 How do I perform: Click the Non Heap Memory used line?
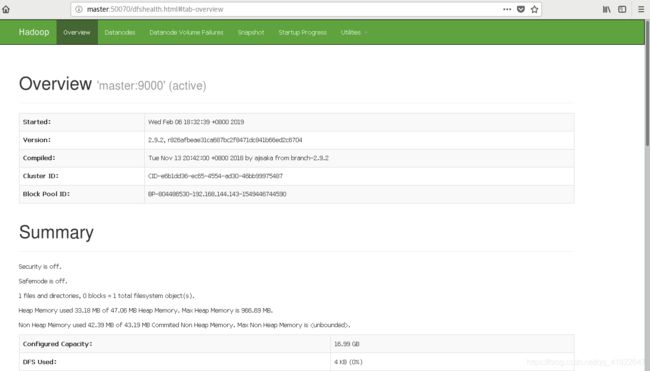point(184,325)
